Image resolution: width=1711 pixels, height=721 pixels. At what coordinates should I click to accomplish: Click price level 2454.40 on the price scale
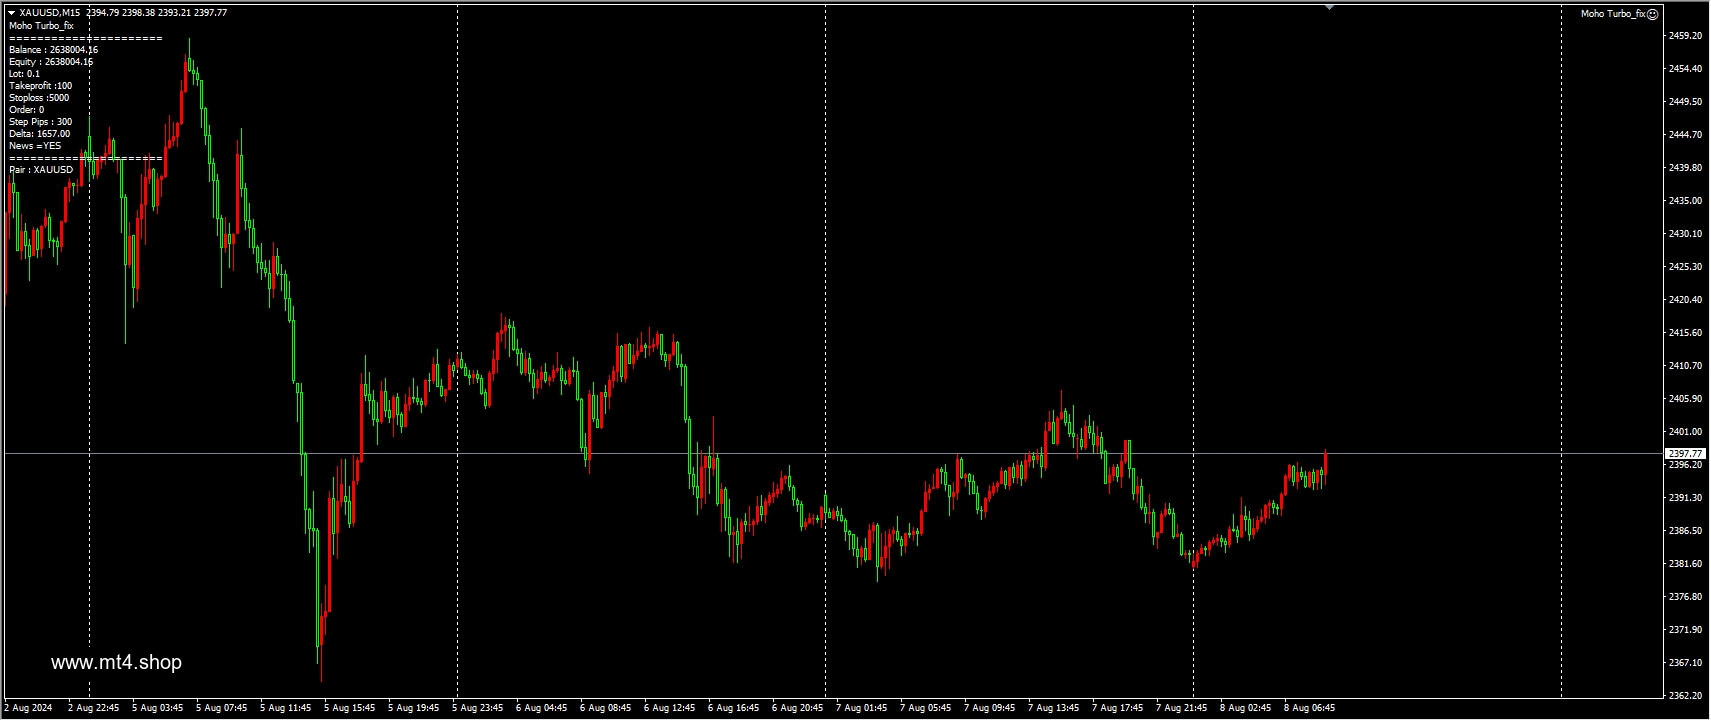1686,69
